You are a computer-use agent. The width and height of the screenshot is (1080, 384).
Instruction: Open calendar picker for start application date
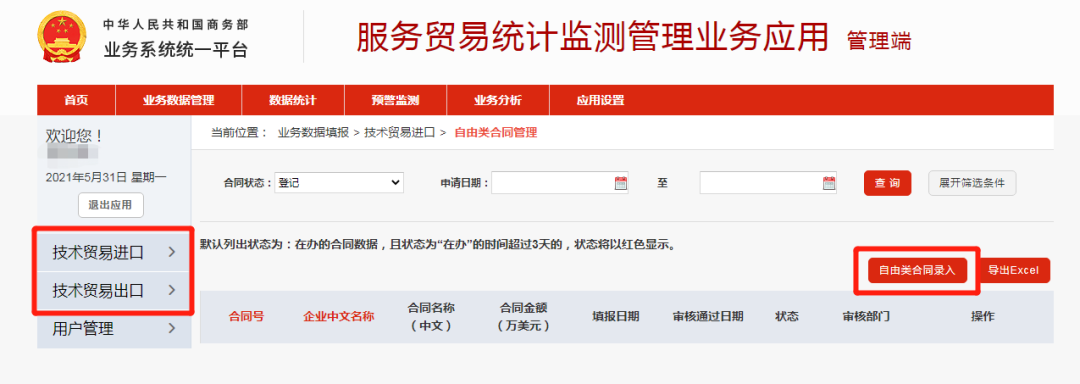tap(621, 183)
